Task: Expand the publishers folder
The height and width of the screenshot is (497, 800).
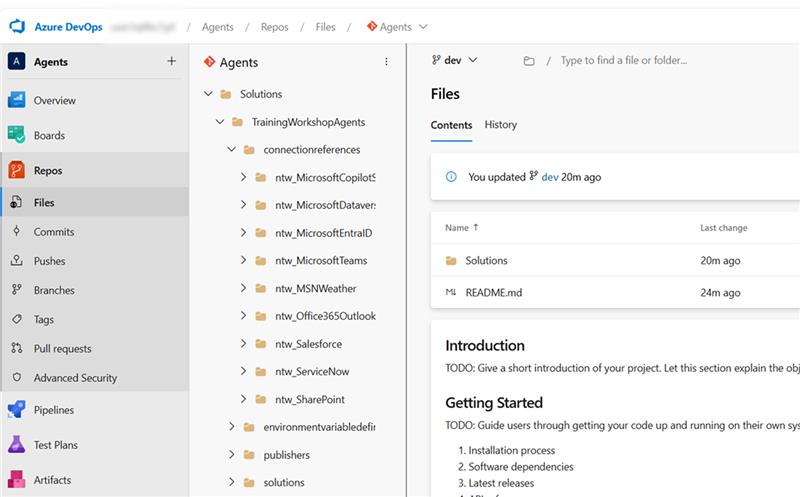Action: point(232,454)
